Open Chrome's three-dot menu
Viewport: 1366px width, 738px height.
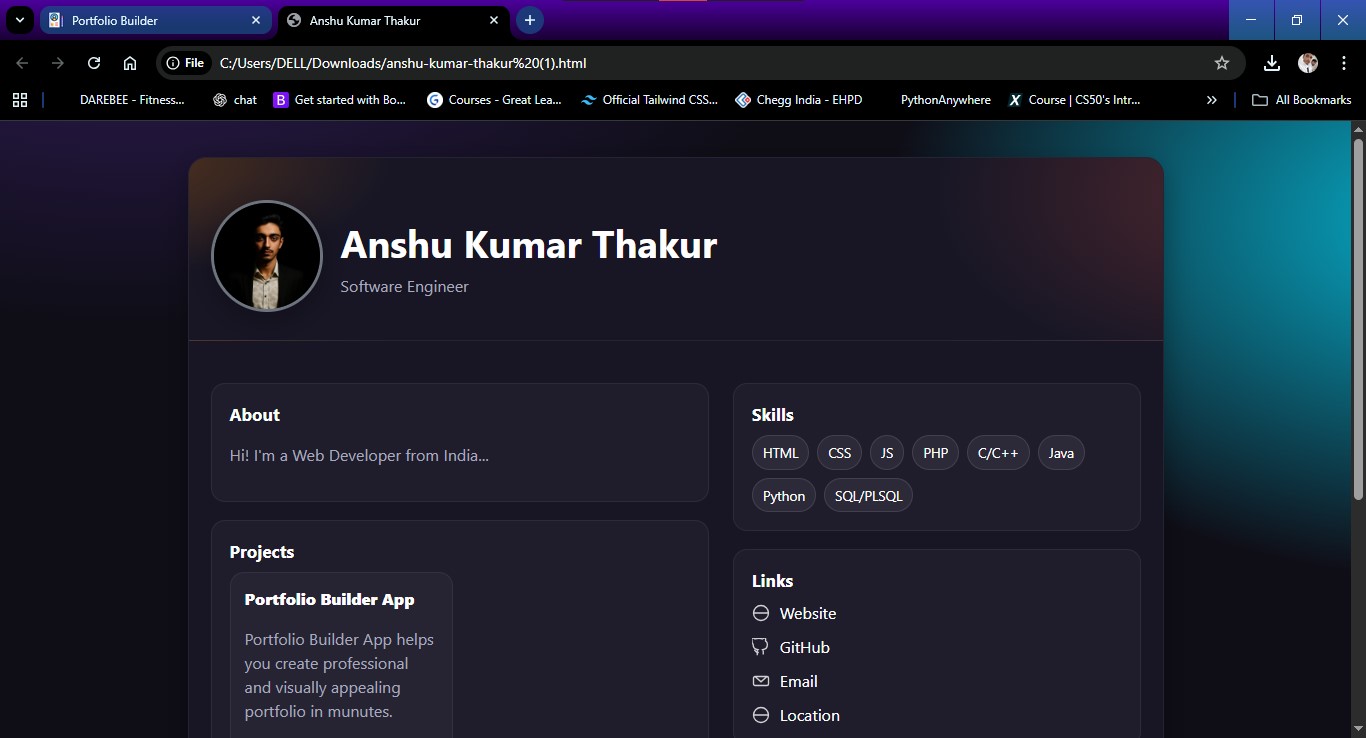click(x=1343, y=63)
